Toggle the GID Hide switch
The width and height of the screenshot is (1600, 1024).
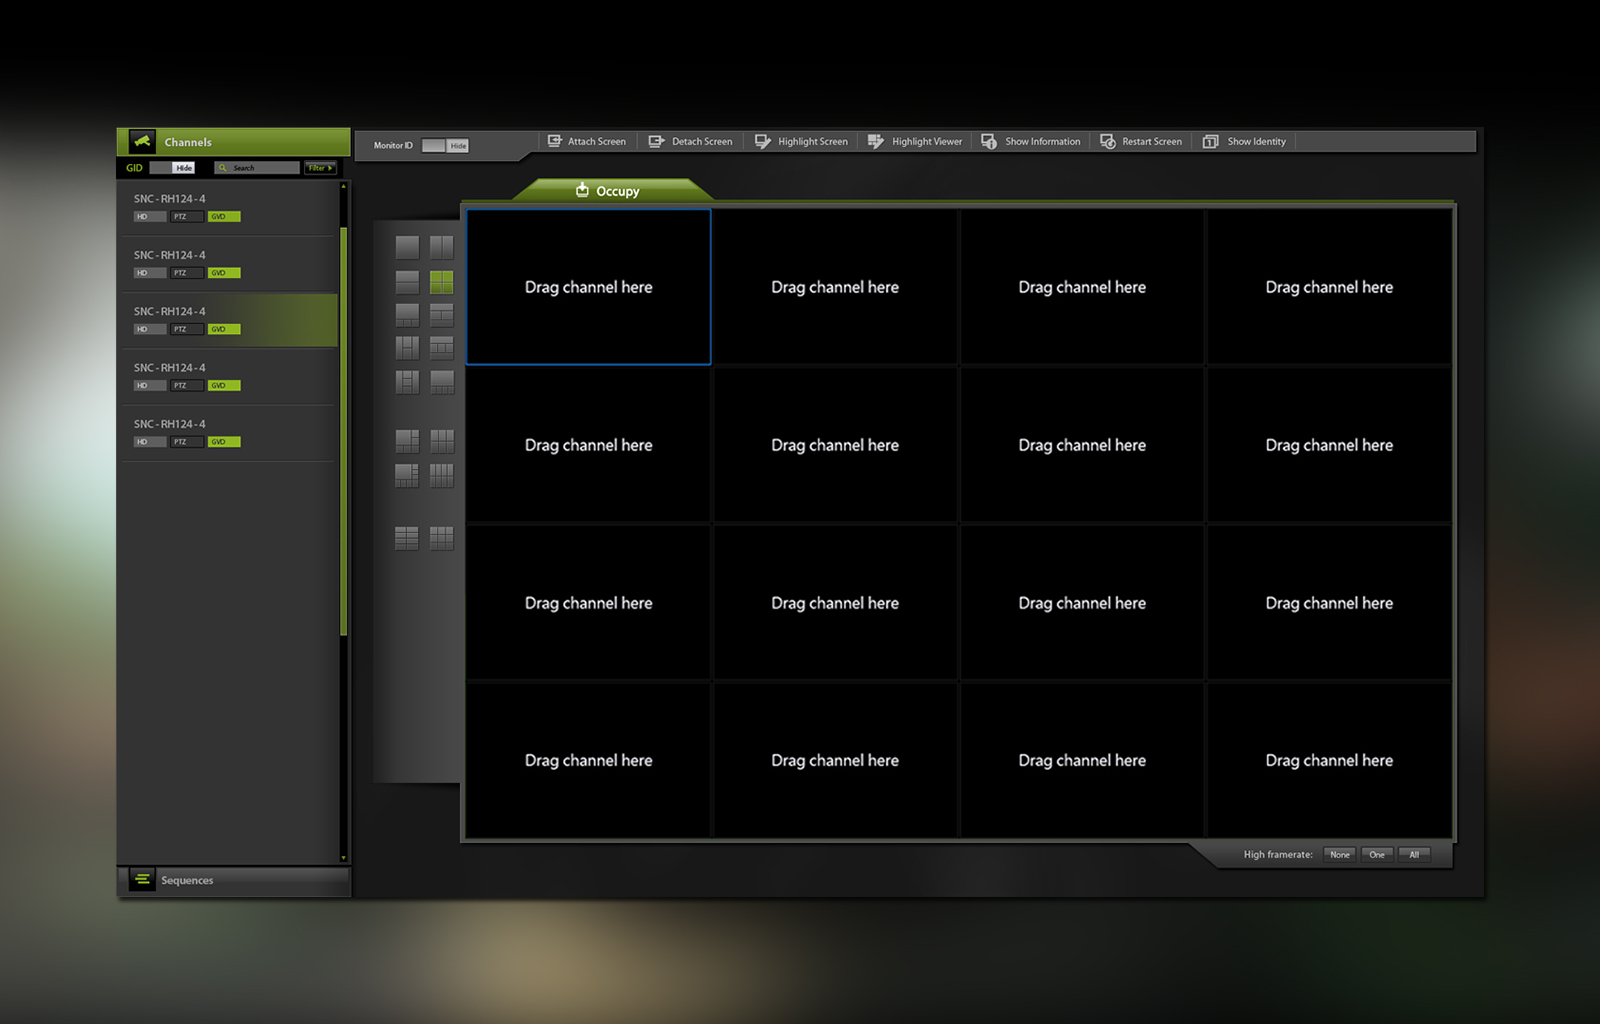pyautogui.click(x=172, y=168)
